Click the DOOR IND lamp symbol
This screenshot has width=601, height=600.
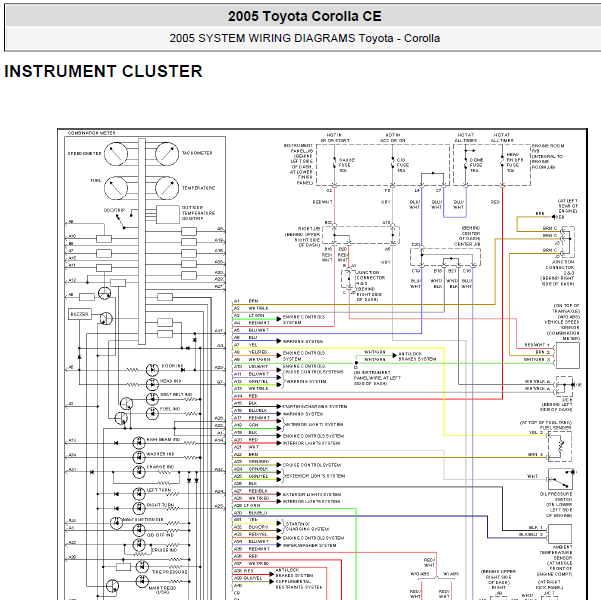[153, 370]
